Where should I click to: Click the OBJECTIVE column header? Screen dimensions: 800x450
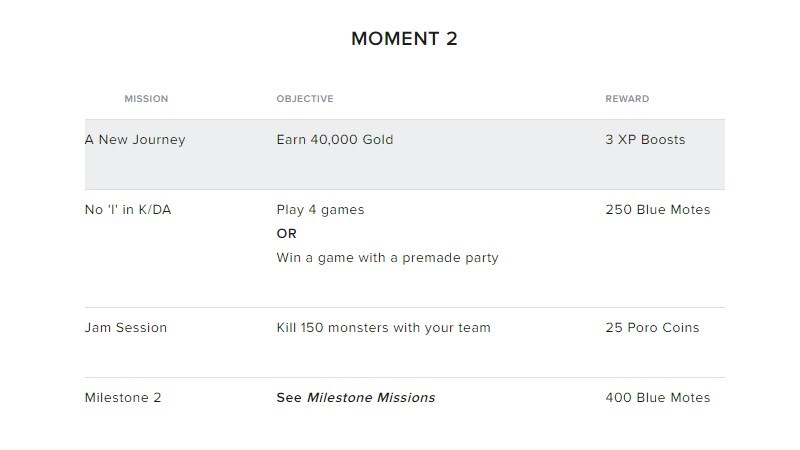[x=305, y=99]
